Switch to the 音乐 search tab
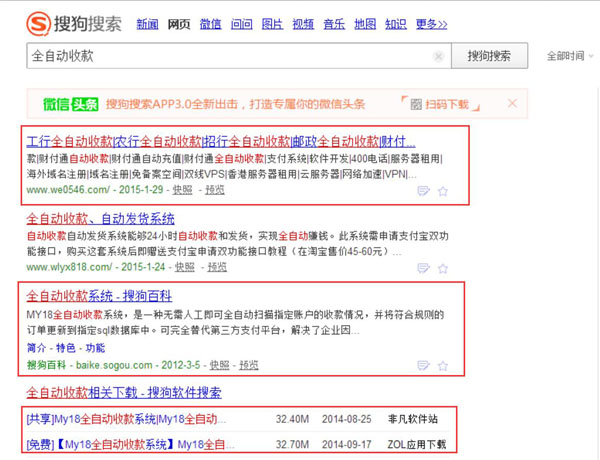This screenshot has width=600, height=460. click(334, 24)
